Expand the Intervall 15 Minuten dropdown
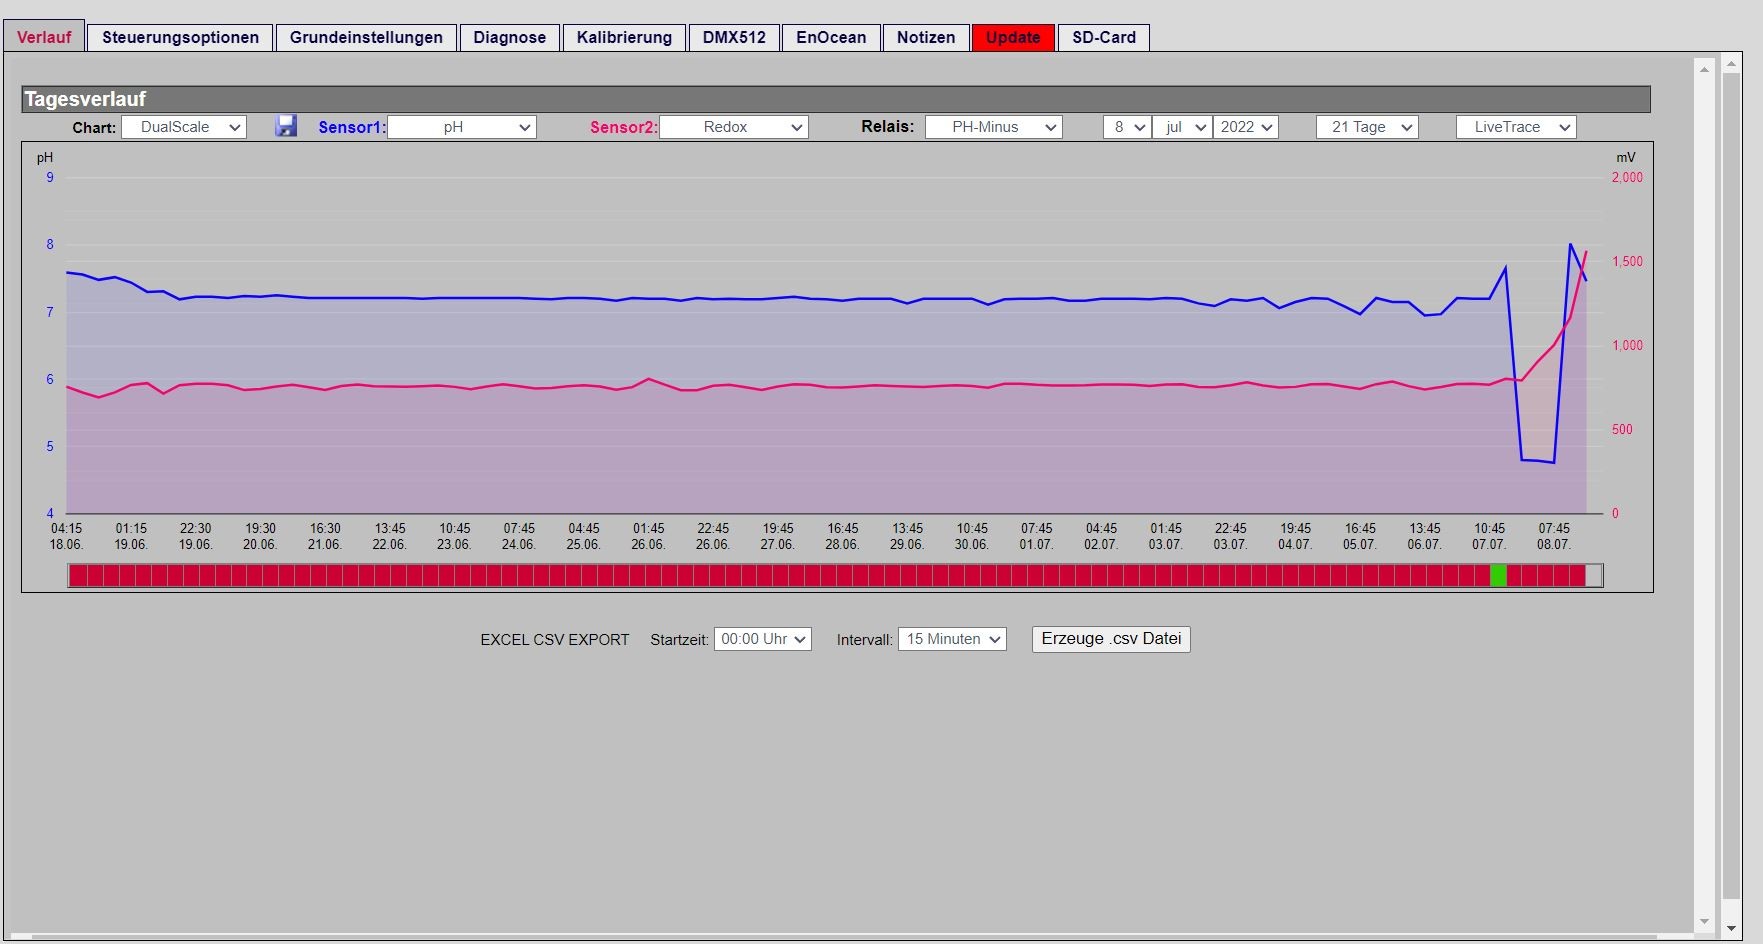Viewport: 1763px width, 944px height. (x=952, y=639)
